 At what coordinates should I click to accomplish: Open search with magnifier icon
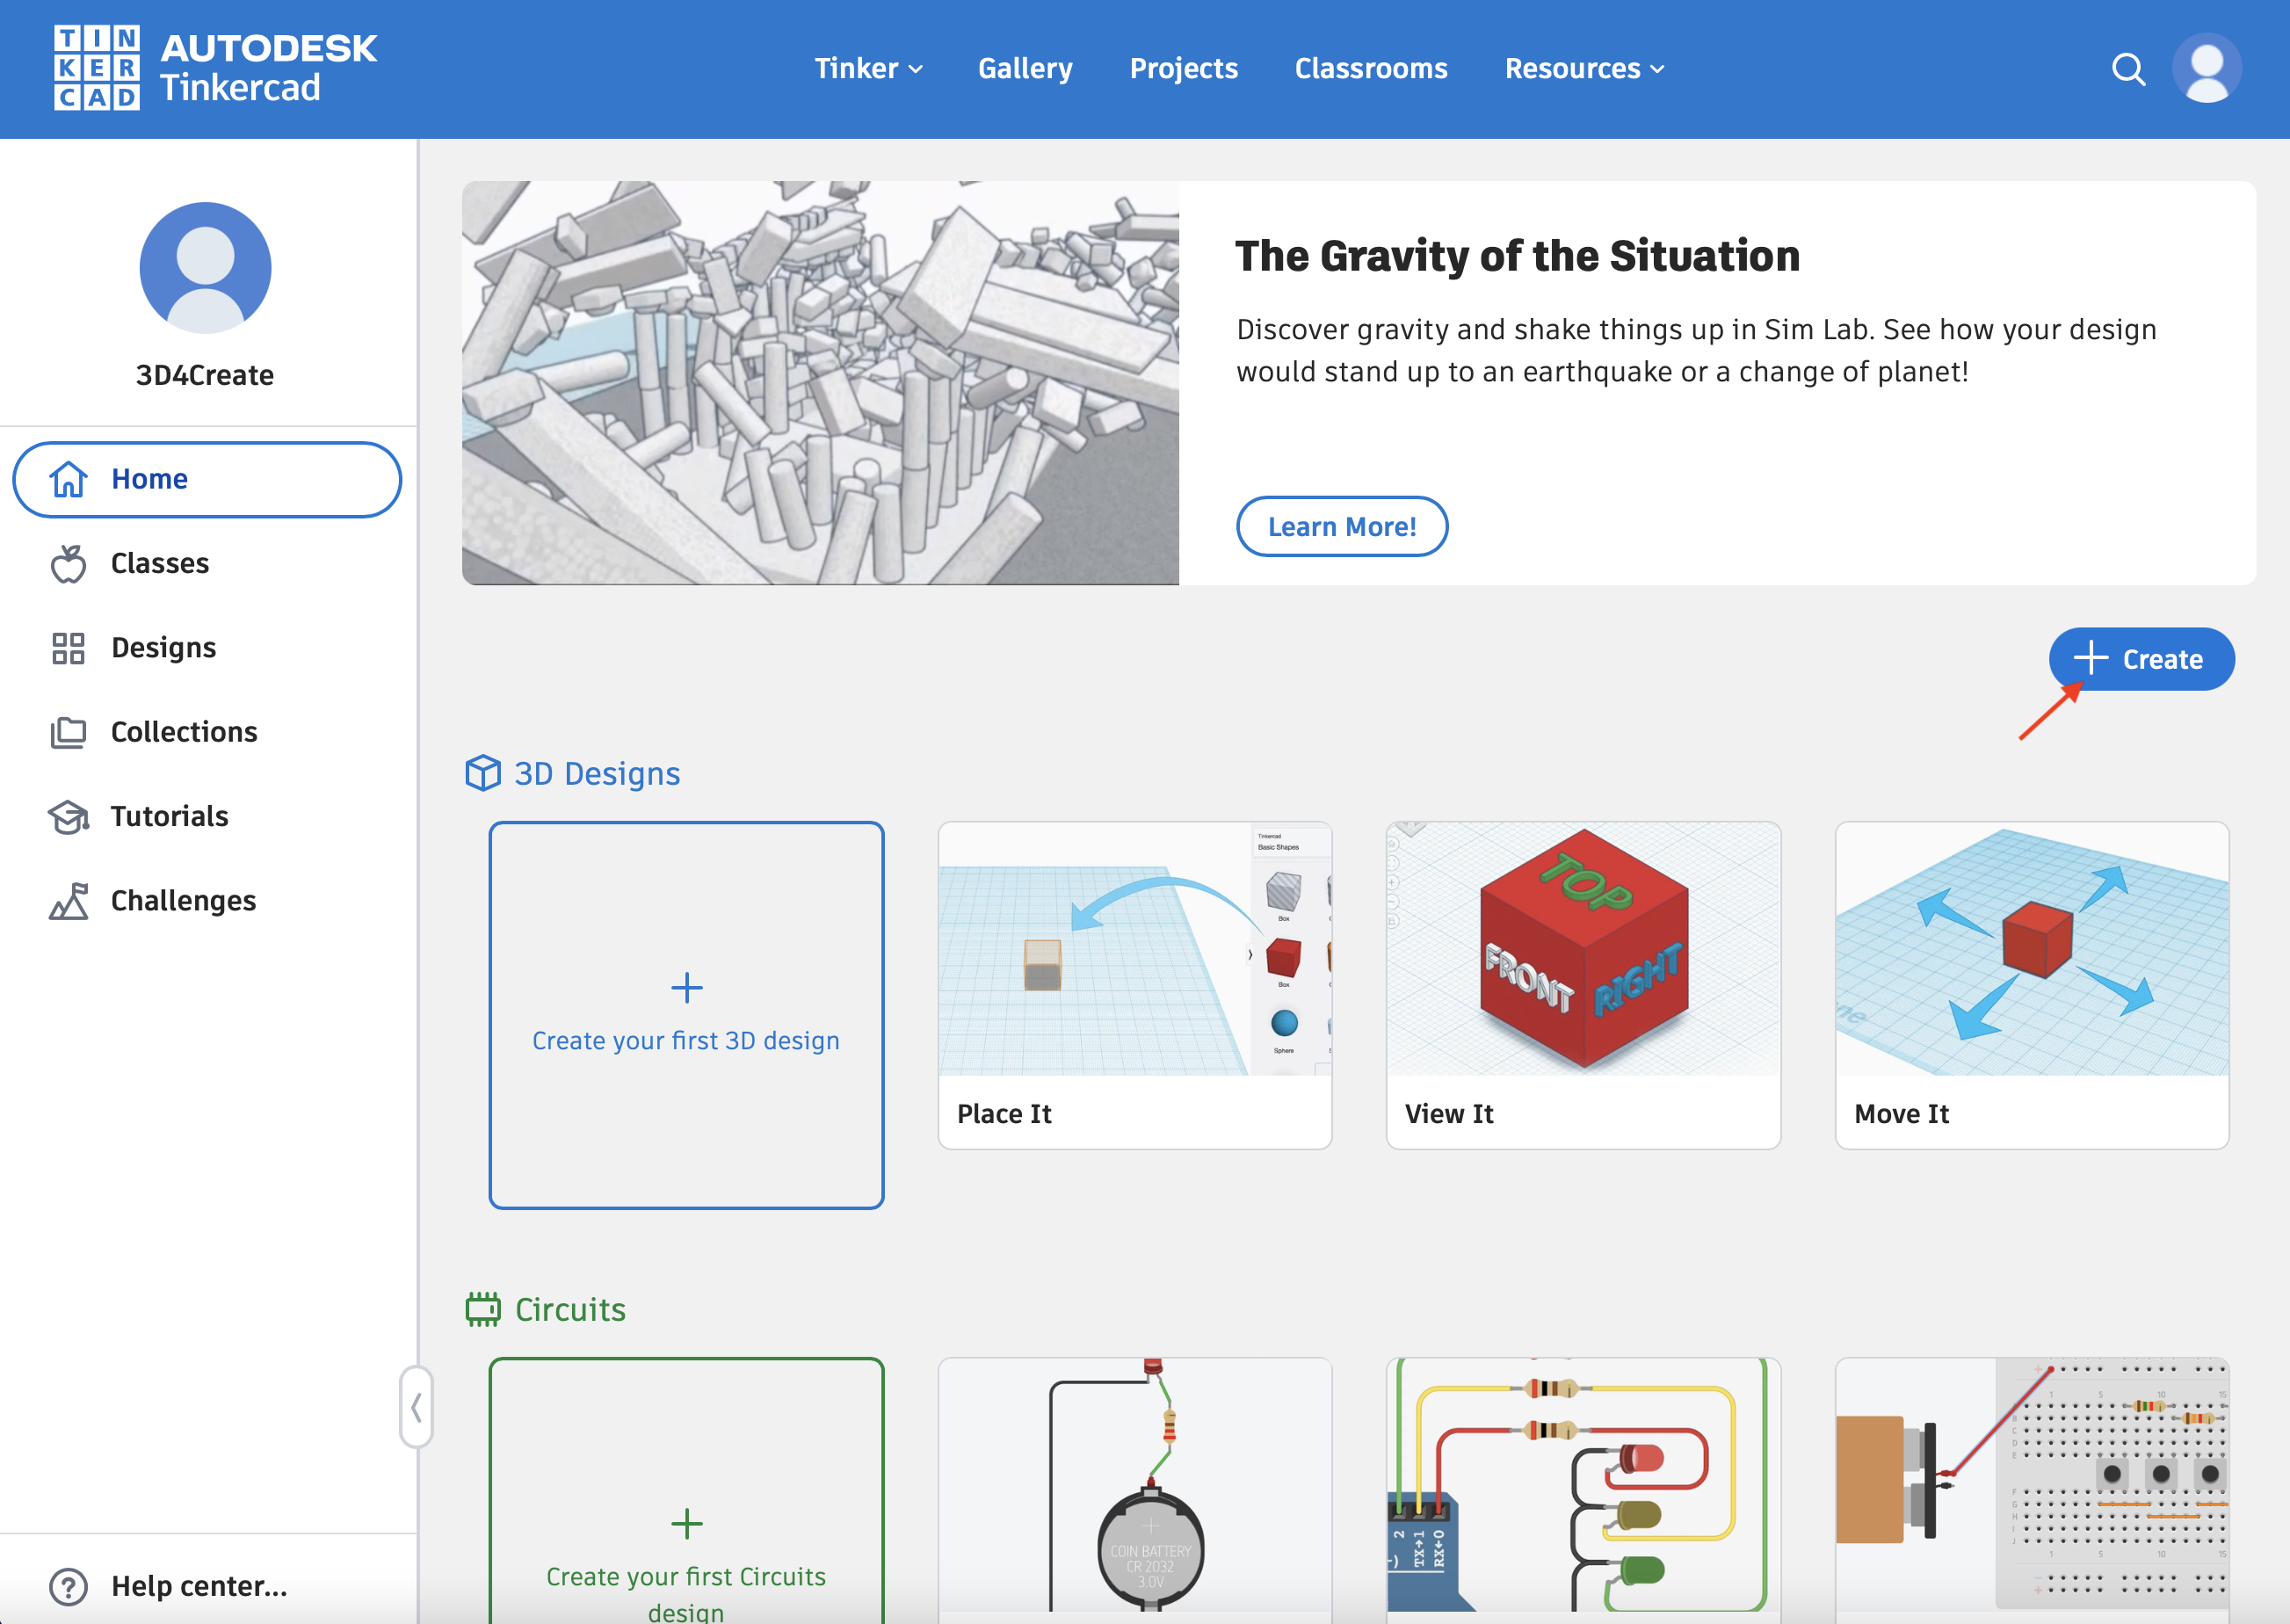[2128, 69]
